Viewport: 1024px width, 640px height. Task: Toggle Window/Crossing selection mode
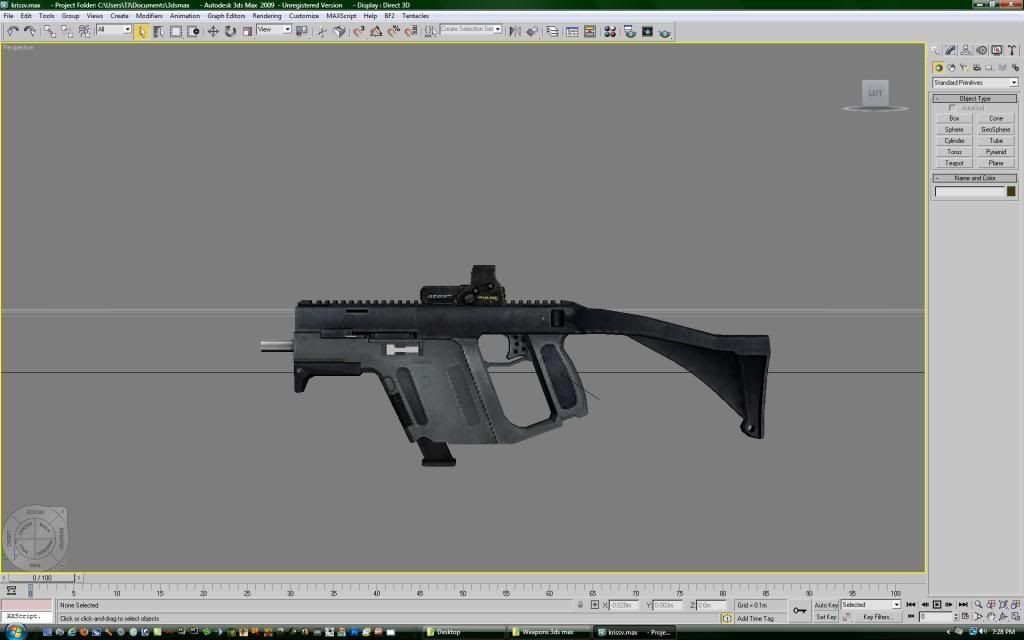[193, 31]
